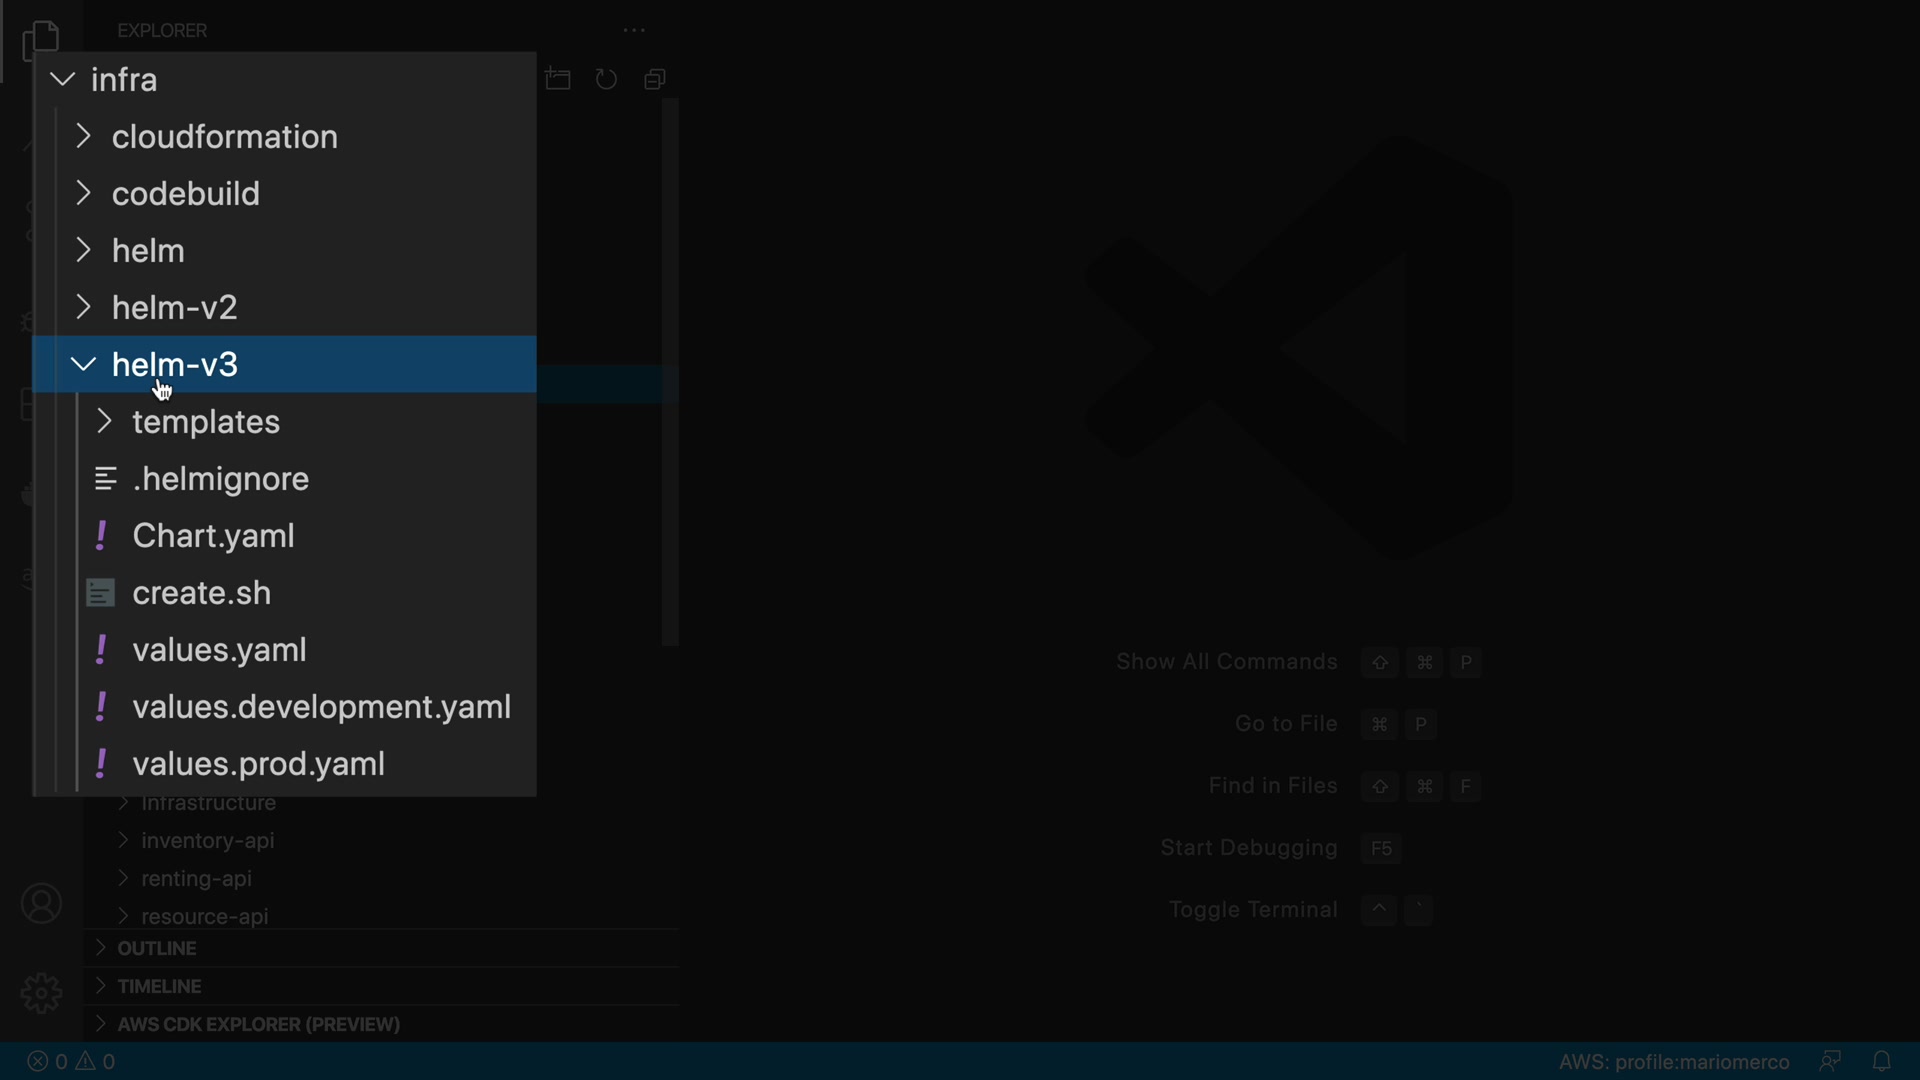Open the Explorer activity bar icon

[x=41, y=40]
